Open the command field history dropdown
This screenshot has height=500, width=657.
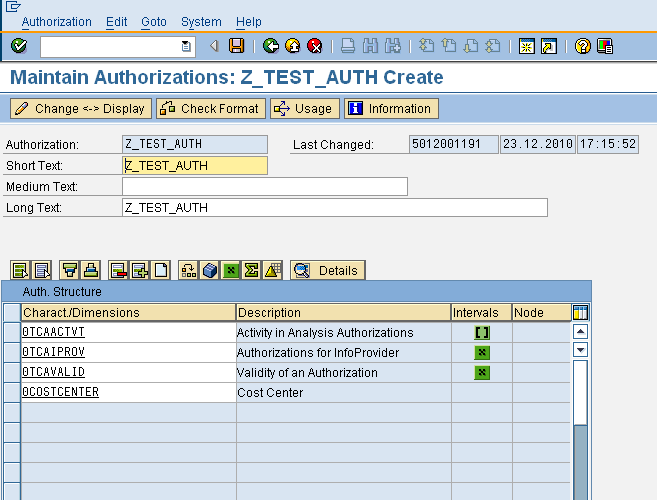186,46
